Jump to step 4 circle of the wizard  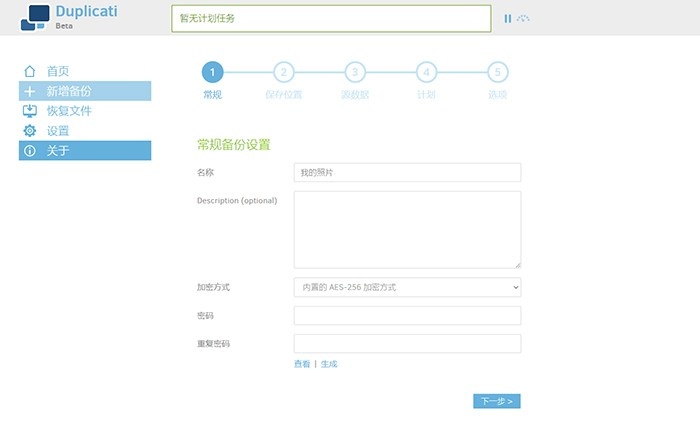pos(426,72)
